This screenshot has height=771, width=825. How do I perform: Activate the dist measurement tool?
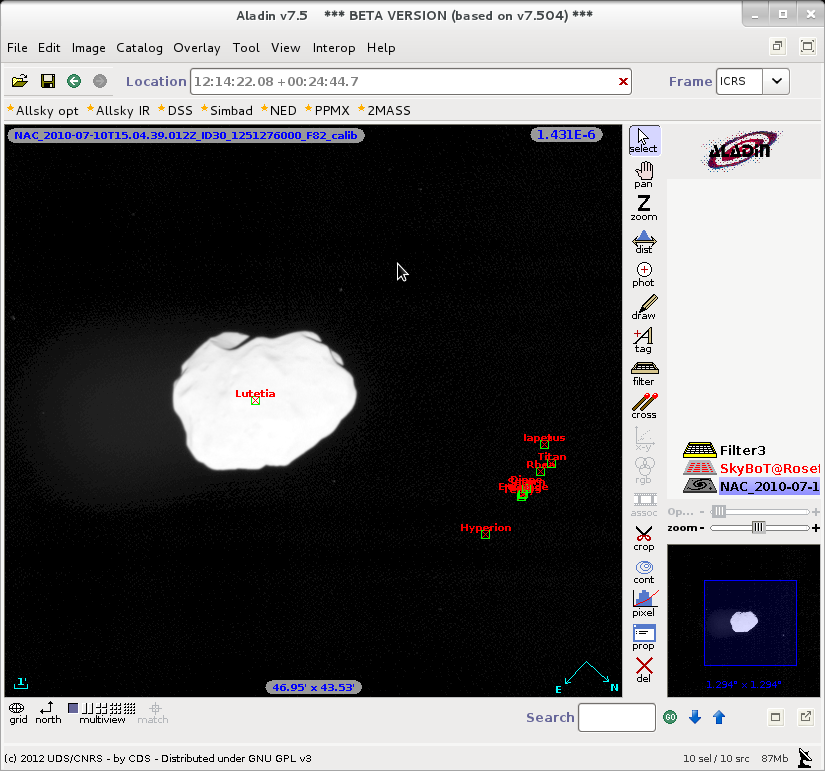point(644,241)
